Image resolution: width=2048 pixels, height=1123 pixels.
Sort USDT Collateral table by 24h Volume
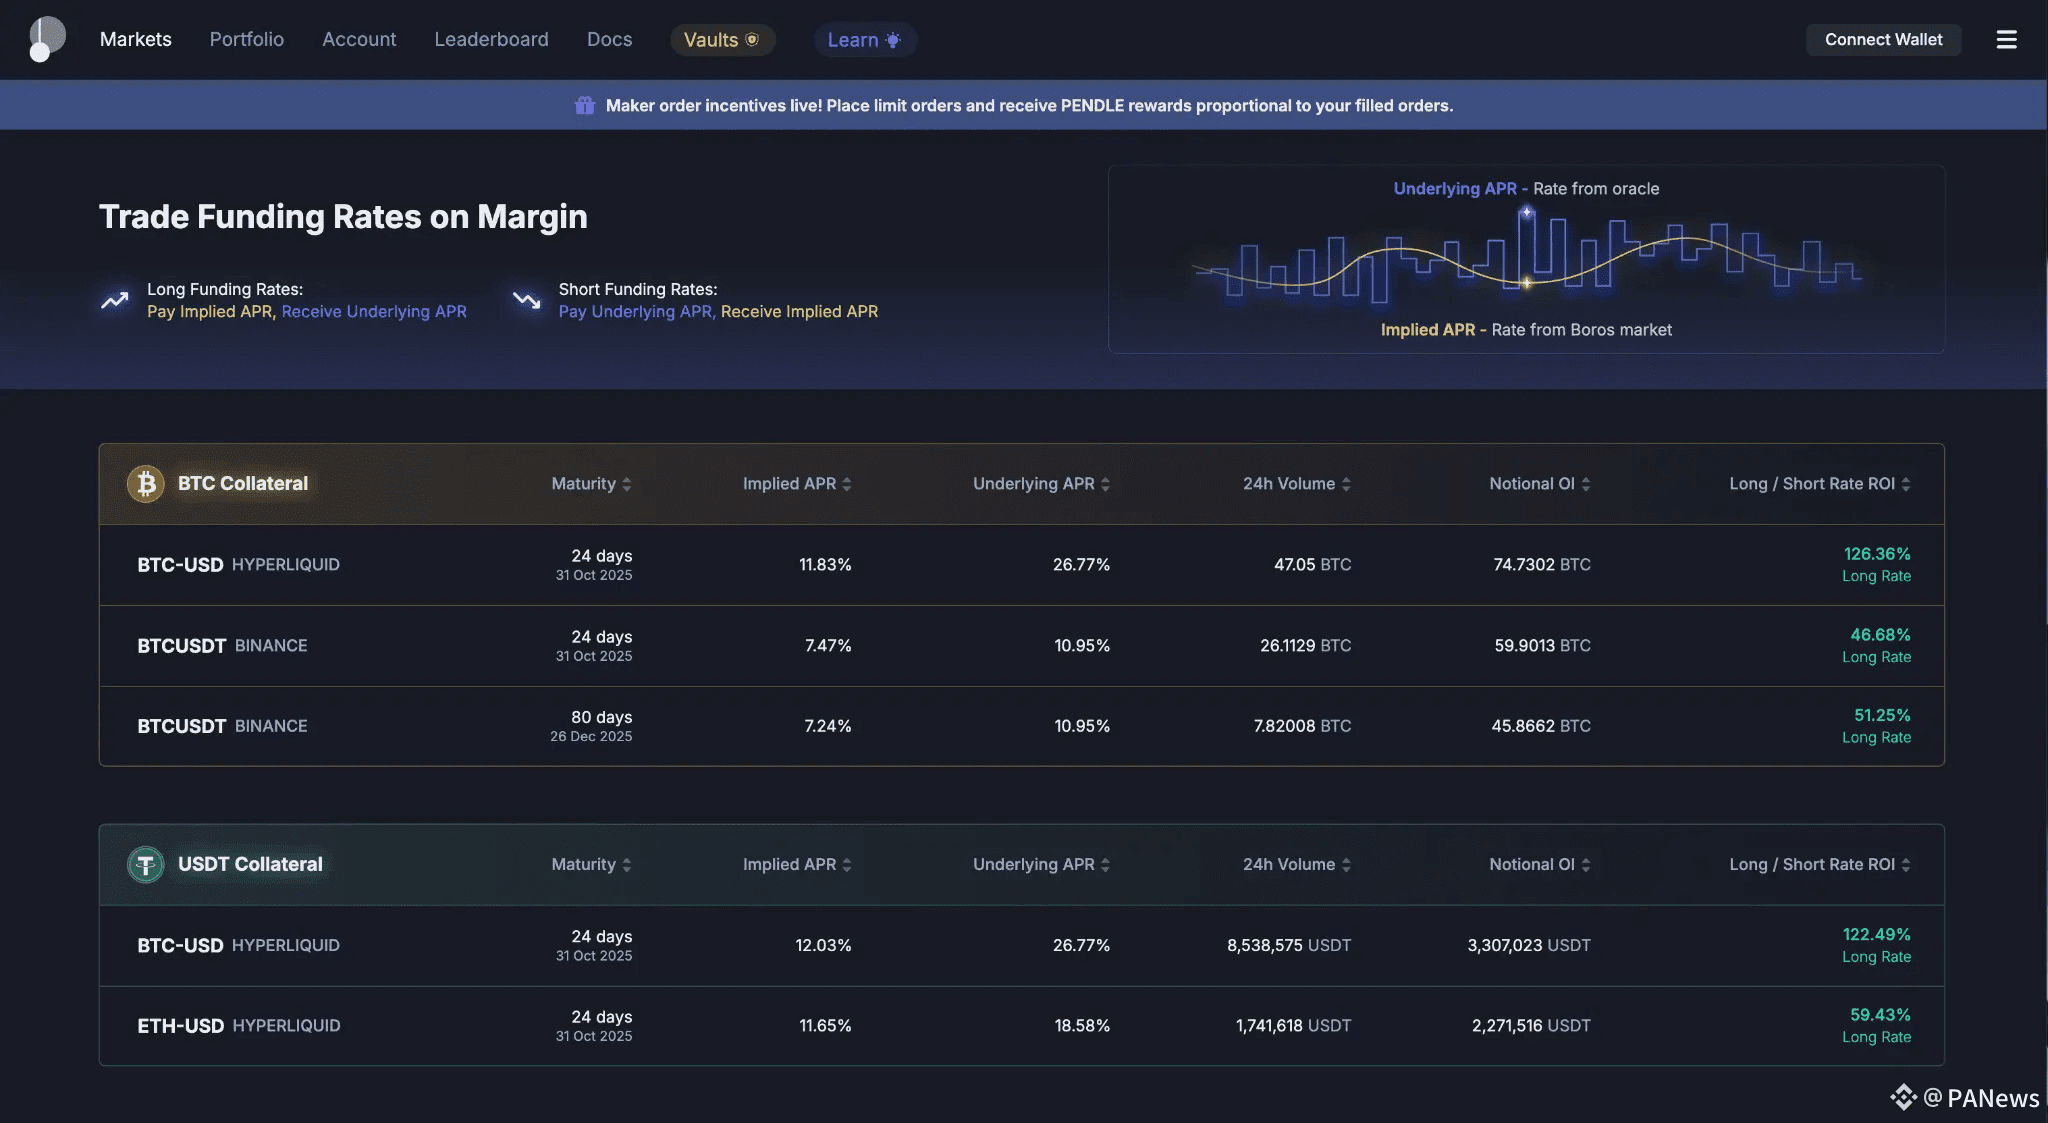click(x=1296, y=865)
